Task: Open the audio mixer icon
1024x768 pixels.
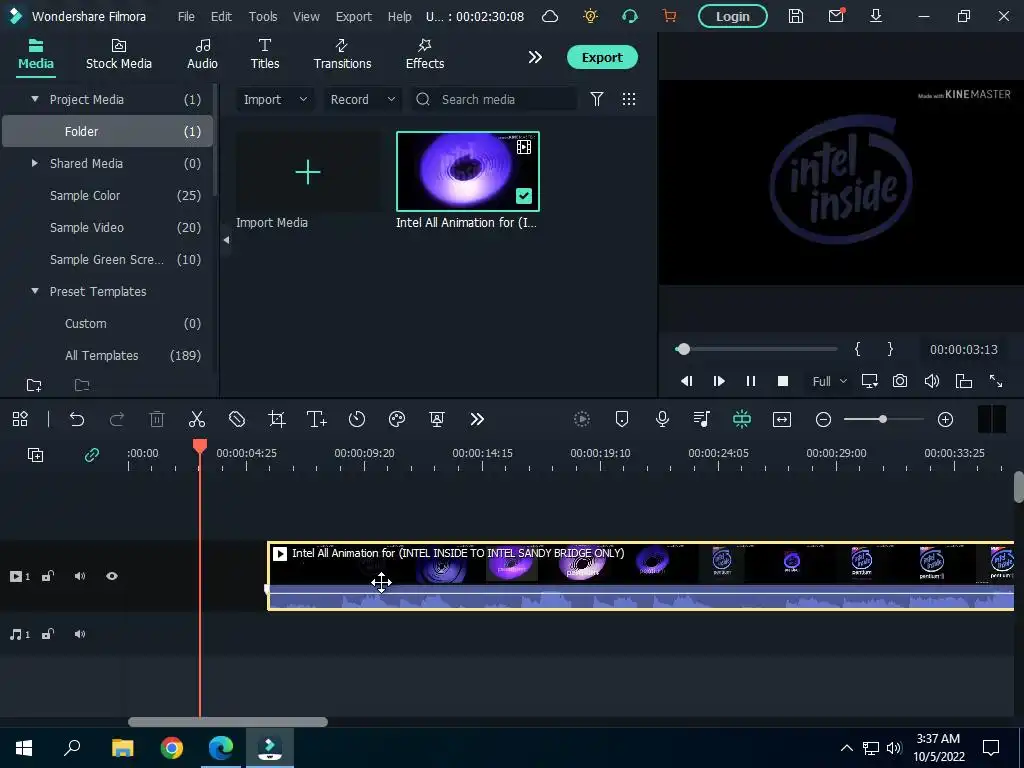Action: coord(701,419)
